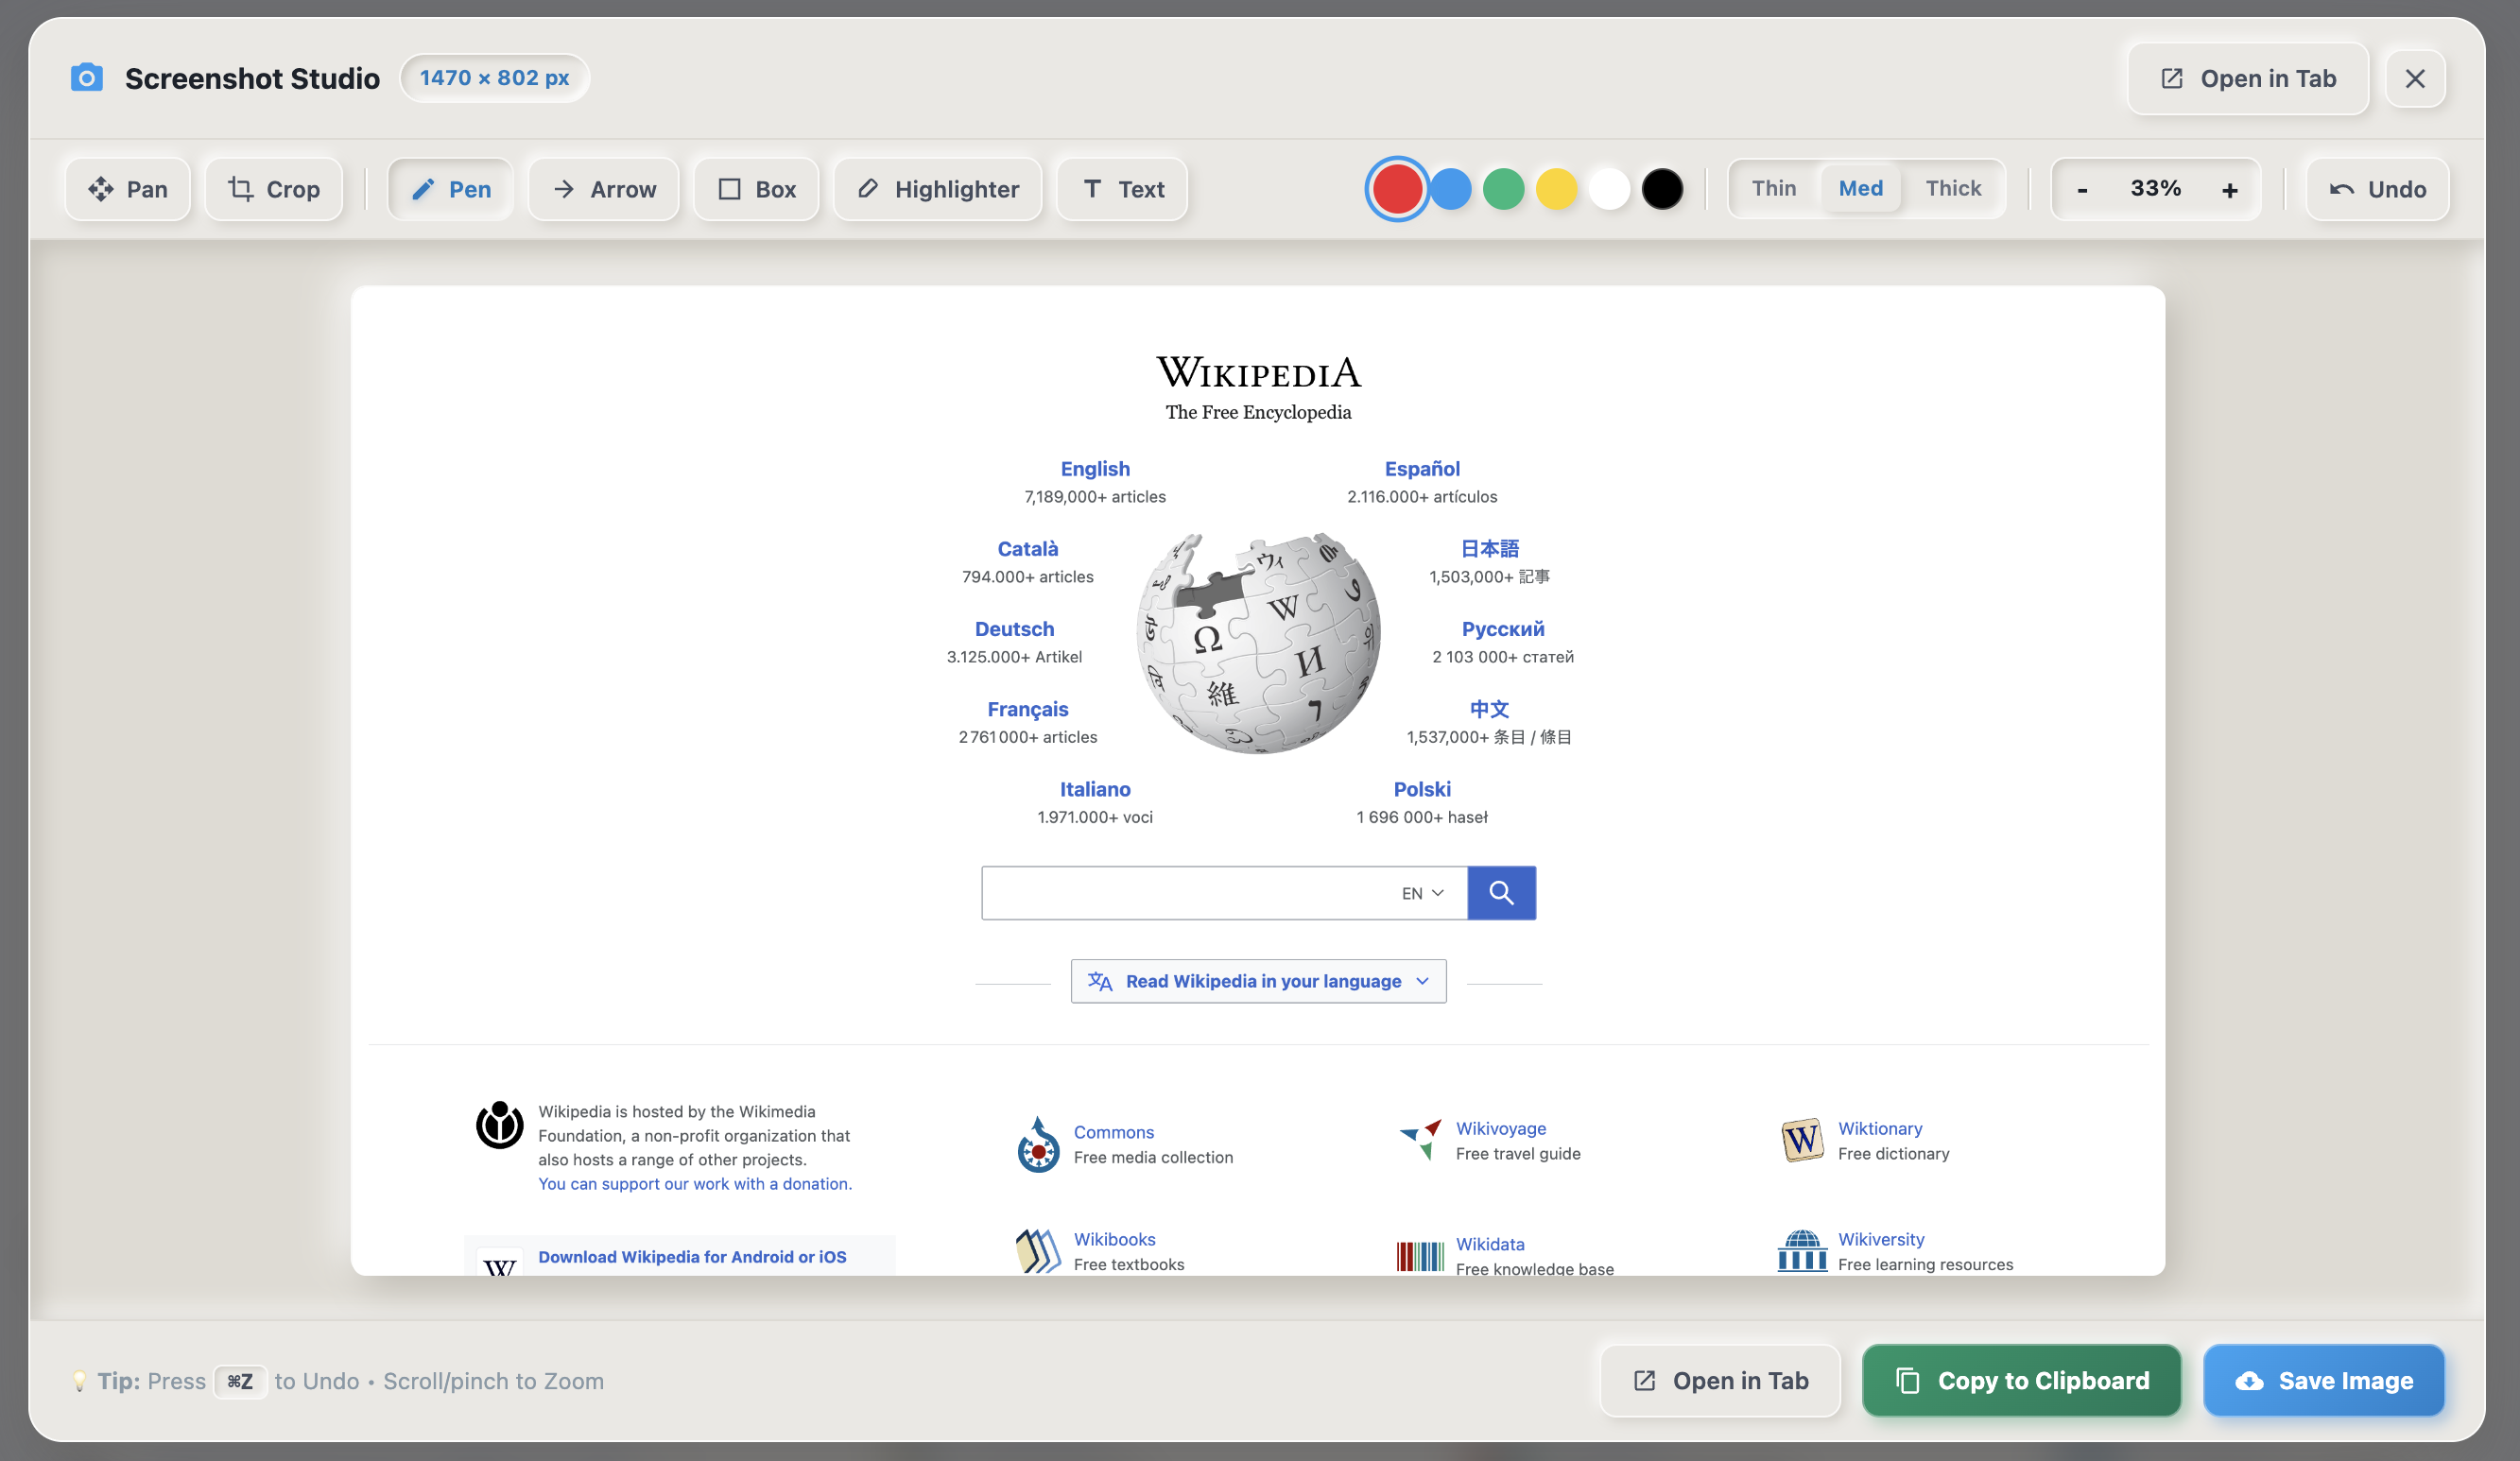Open the 日本語 Wikipedia link
Image resolution: width=2520 pixels, height=1461 pixels.
(x=1489, y=549)
